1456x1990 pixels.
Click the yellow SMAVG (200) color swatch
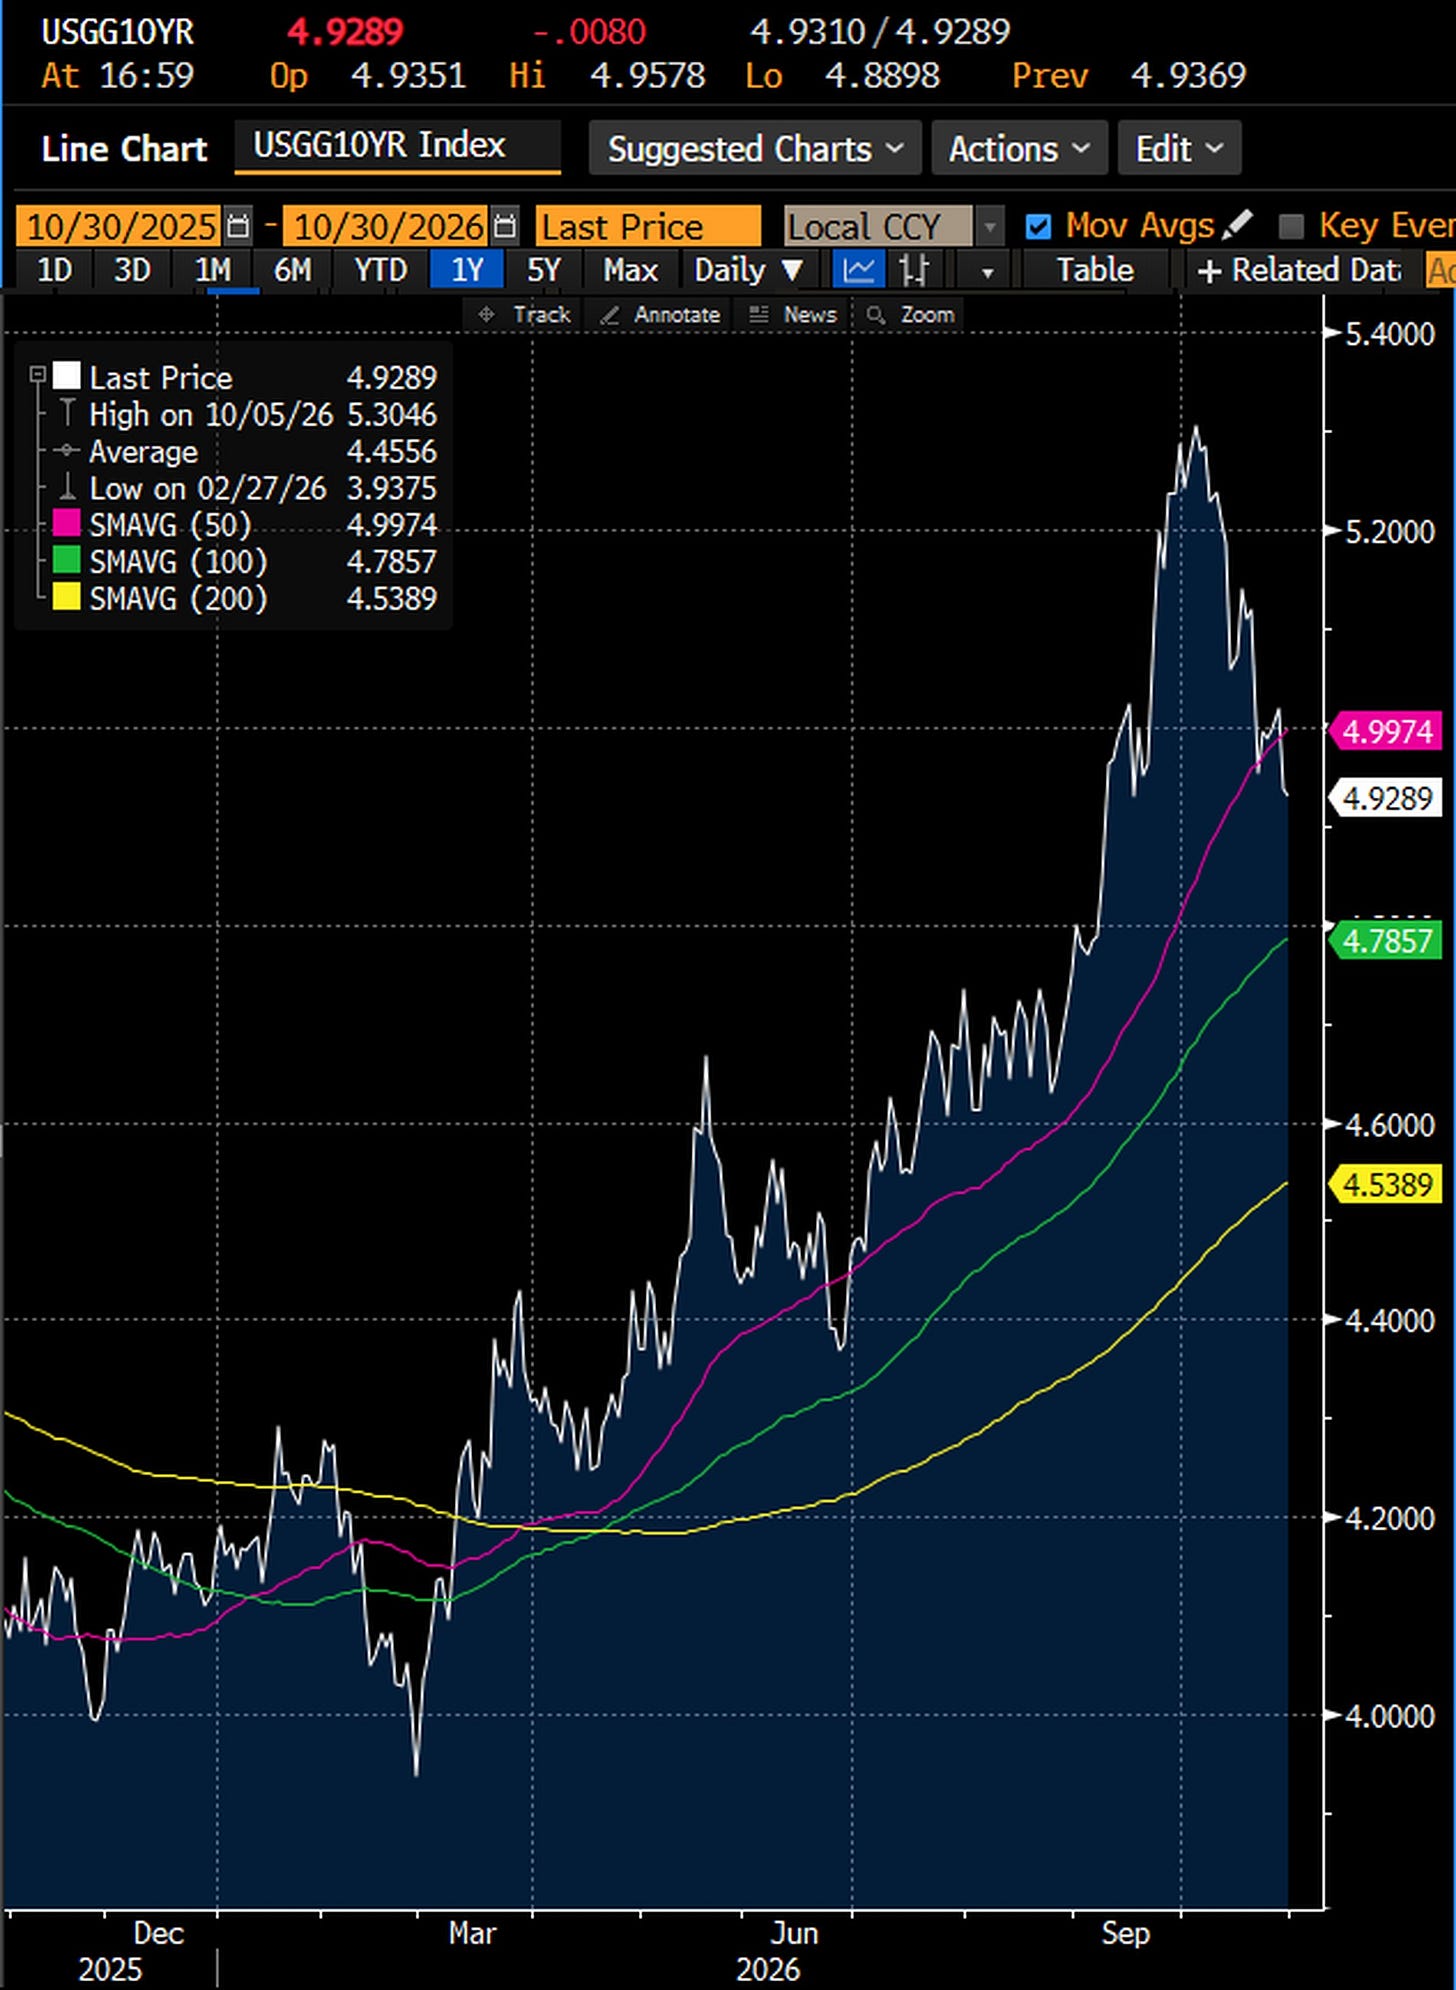tap(66, 598)
